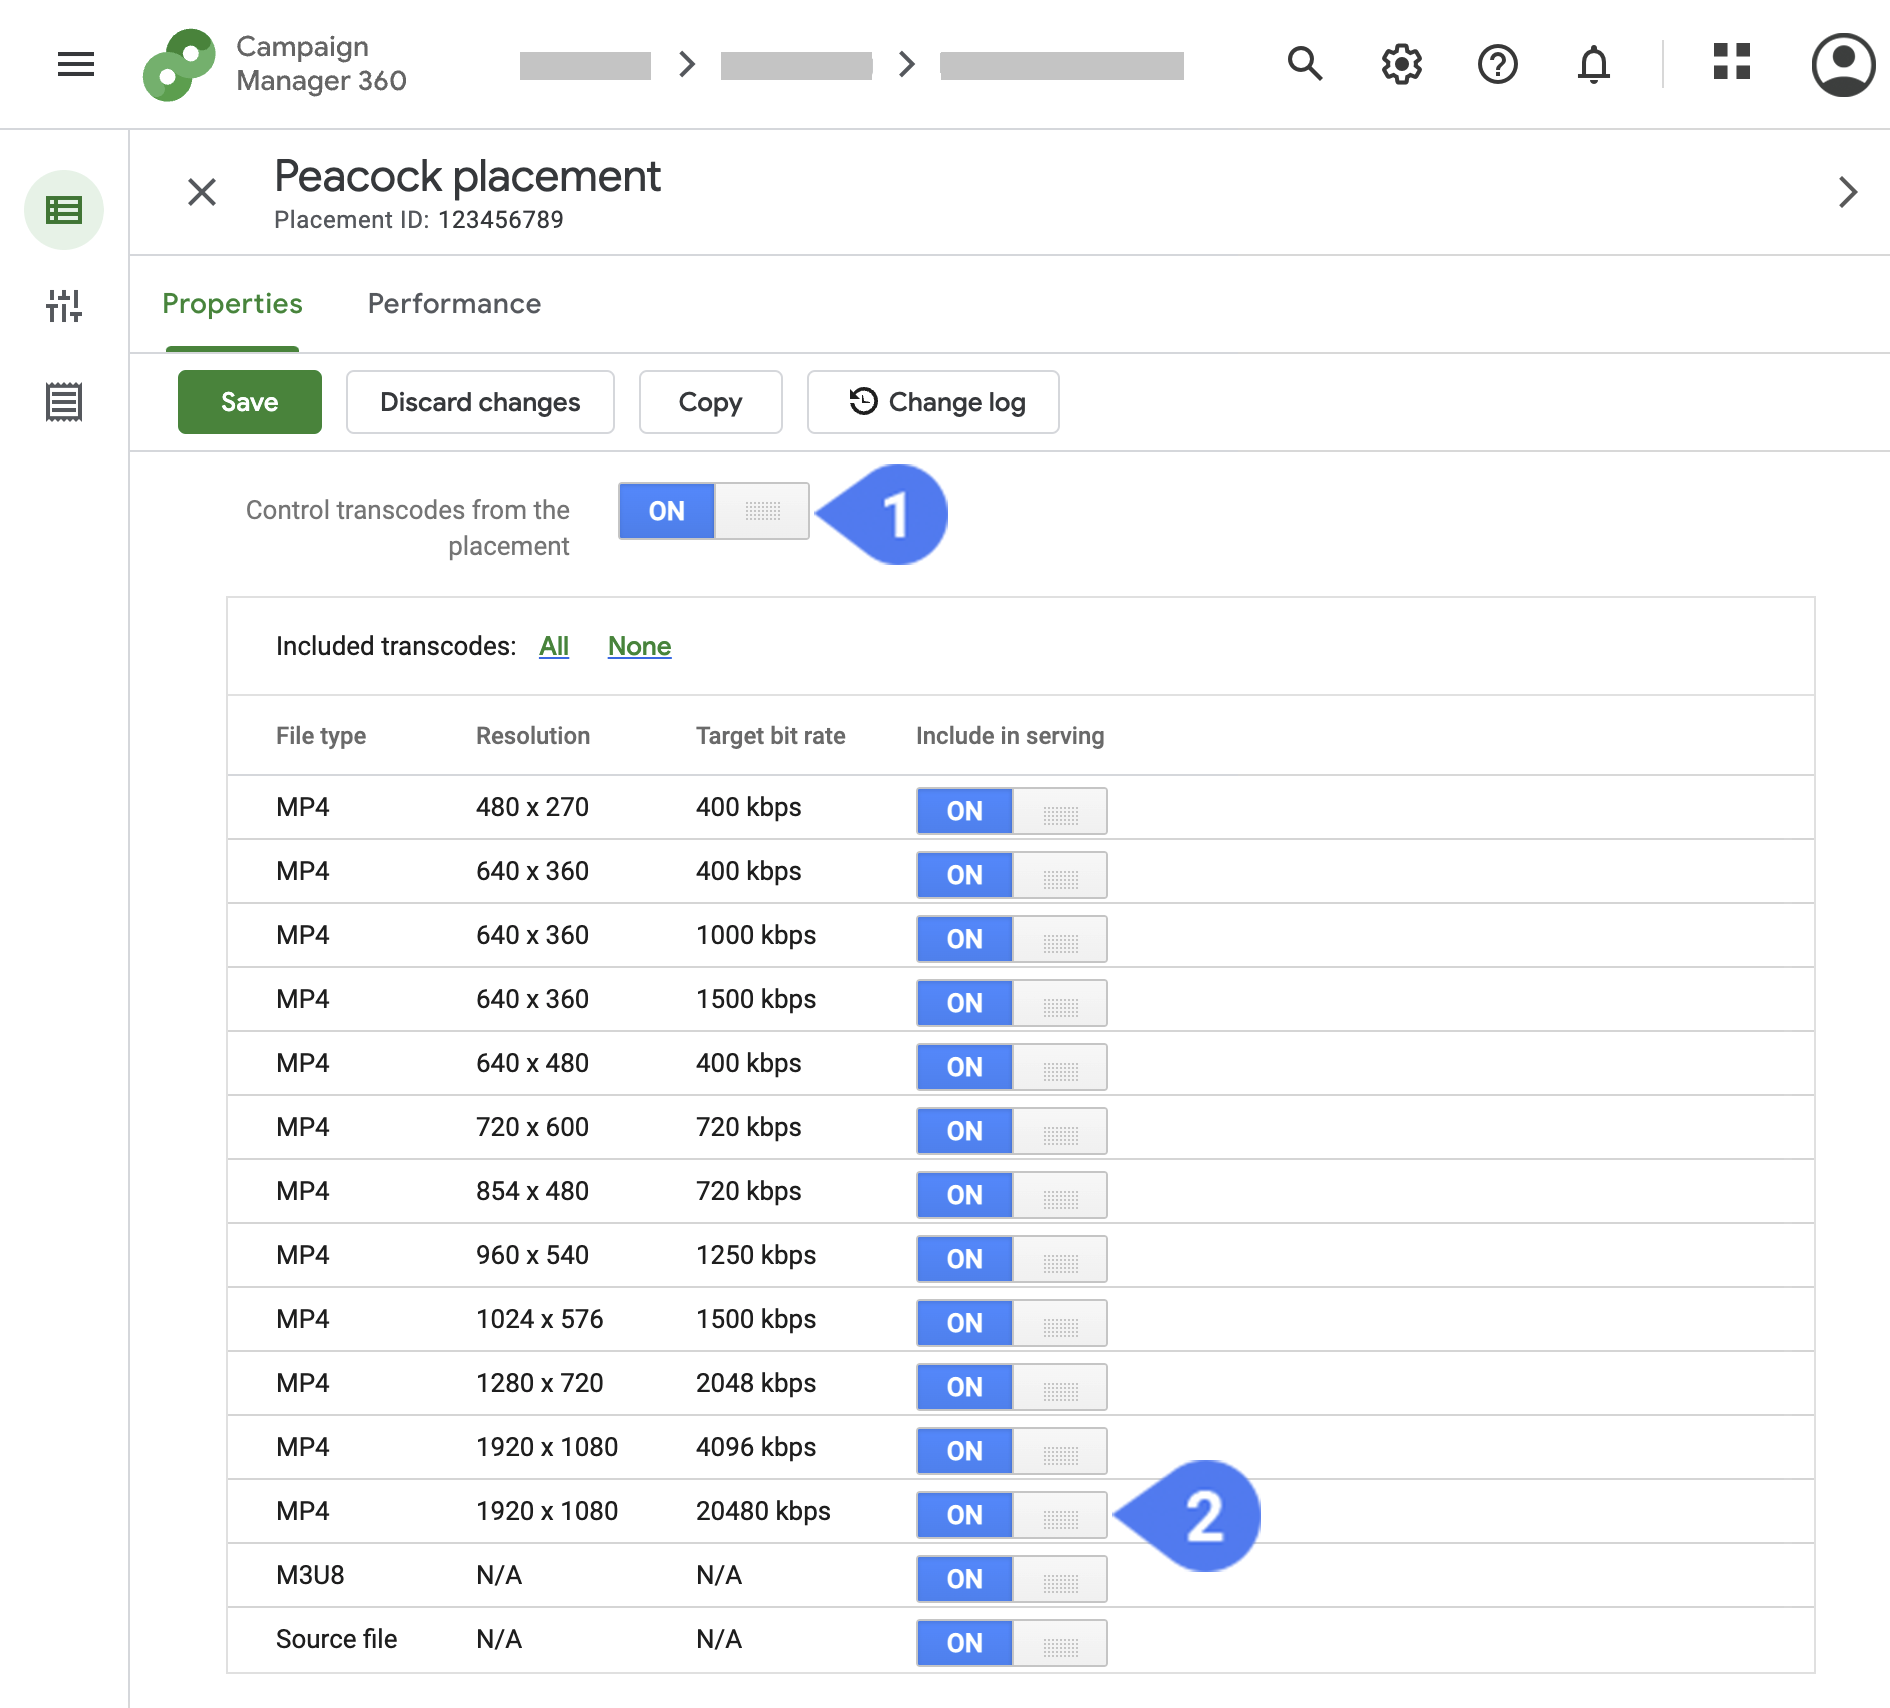Open the apps grid switcher

[1732, 61]
